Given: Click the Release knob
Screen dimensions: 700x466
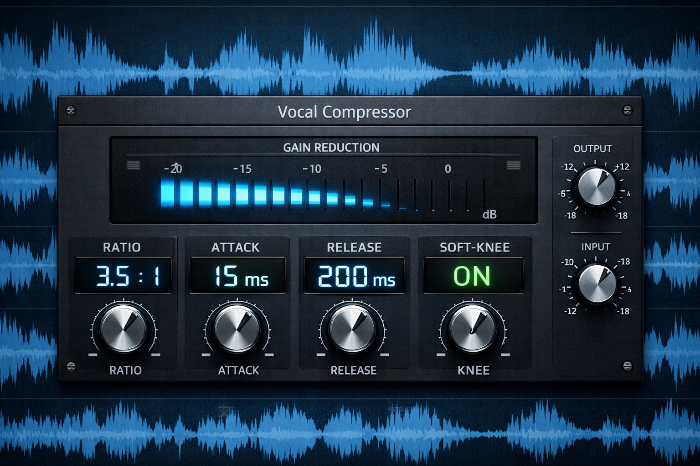Looking at the screenshot, I should tap(352, 329).
